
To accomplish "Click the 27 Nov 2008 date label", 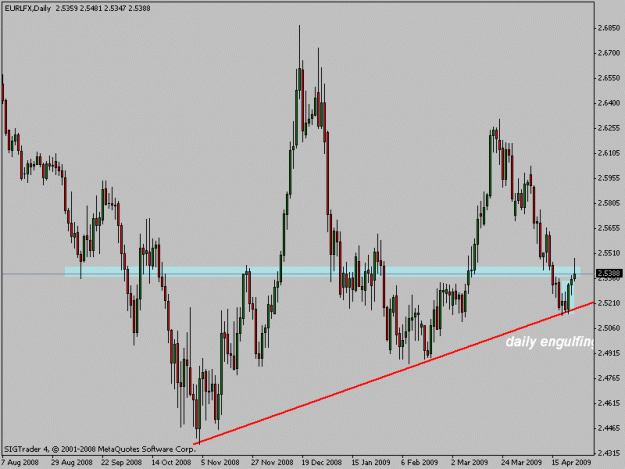I will 272,462.
